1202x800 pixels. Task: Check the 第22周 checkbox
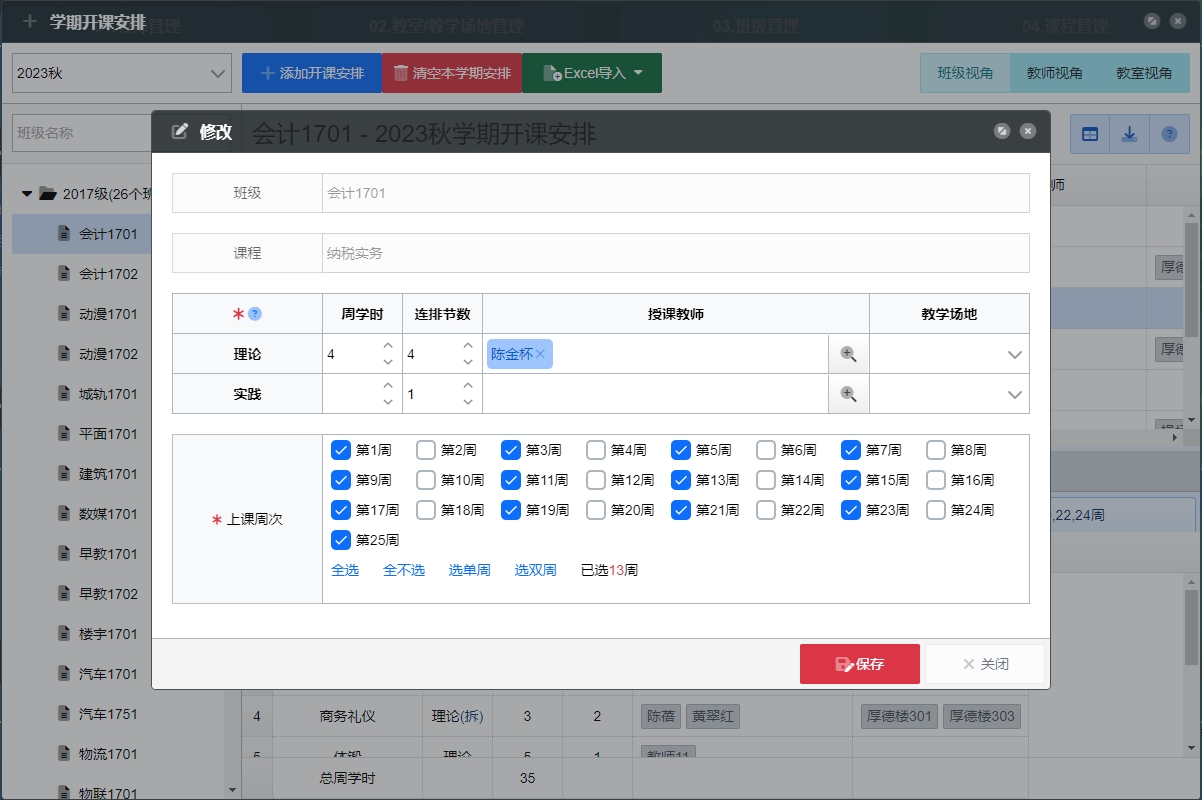click(x=766, y=510)
